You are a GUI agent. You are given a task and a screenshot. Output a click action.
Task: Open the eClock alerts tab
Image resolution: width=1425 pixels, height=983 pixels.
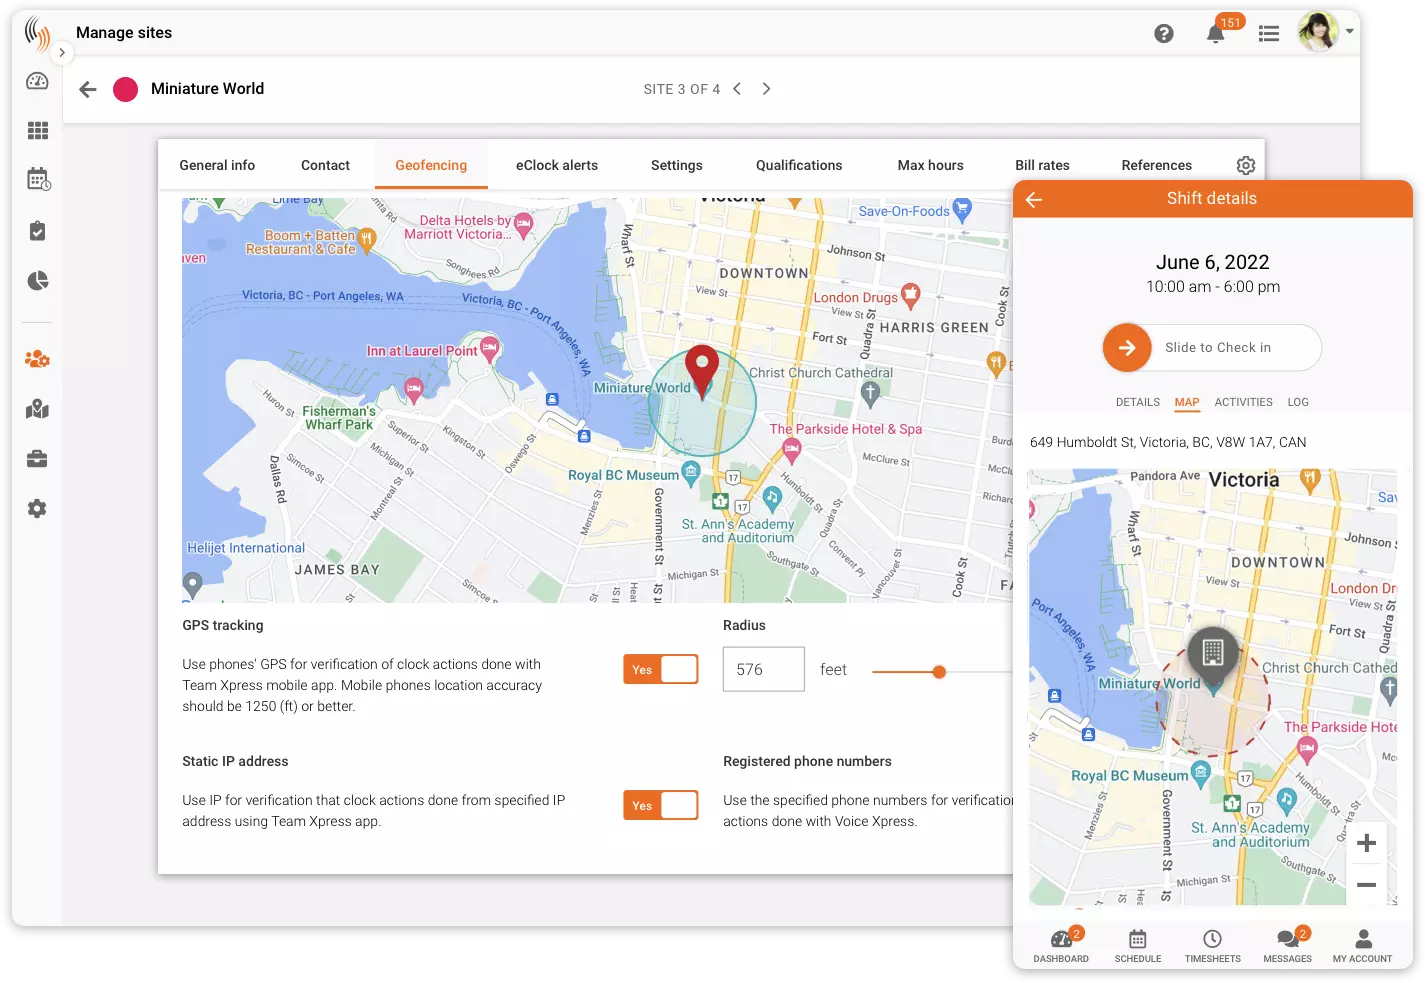[x=557, y=165]
